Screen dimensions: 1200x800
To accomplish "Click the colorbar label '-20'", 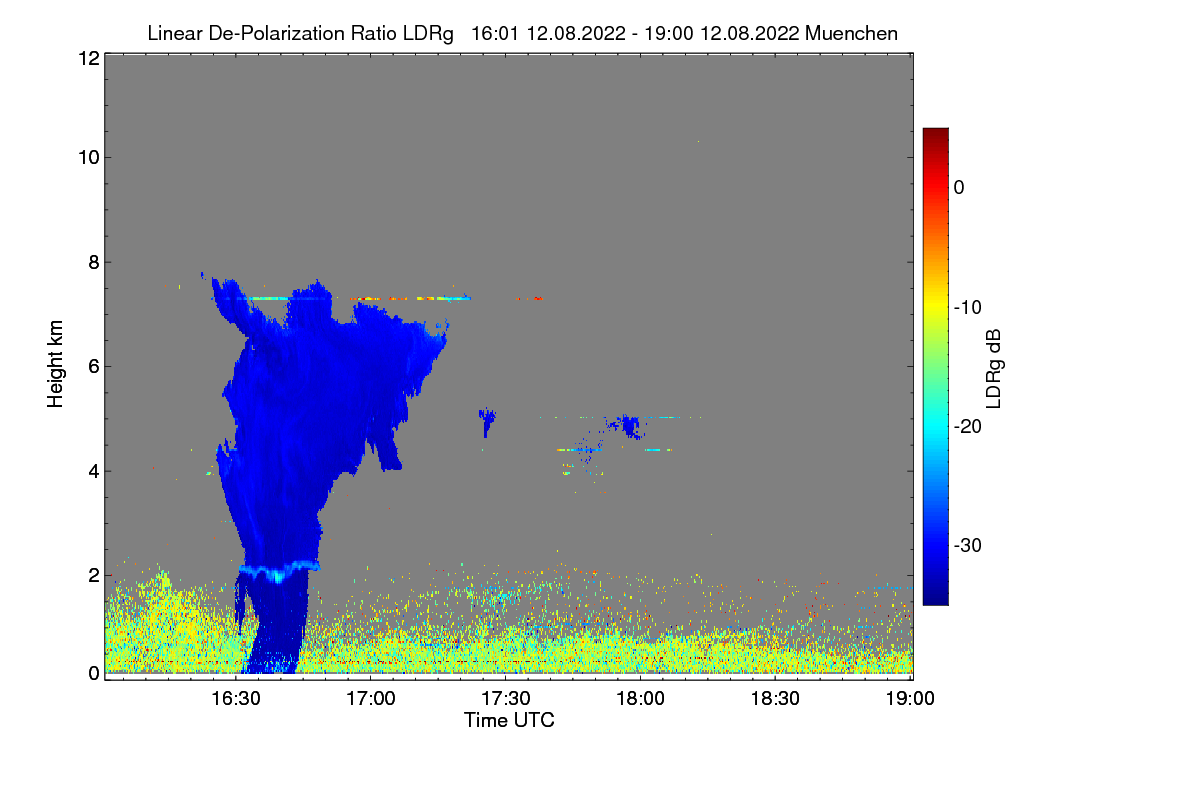I will (x=966, y=426).
